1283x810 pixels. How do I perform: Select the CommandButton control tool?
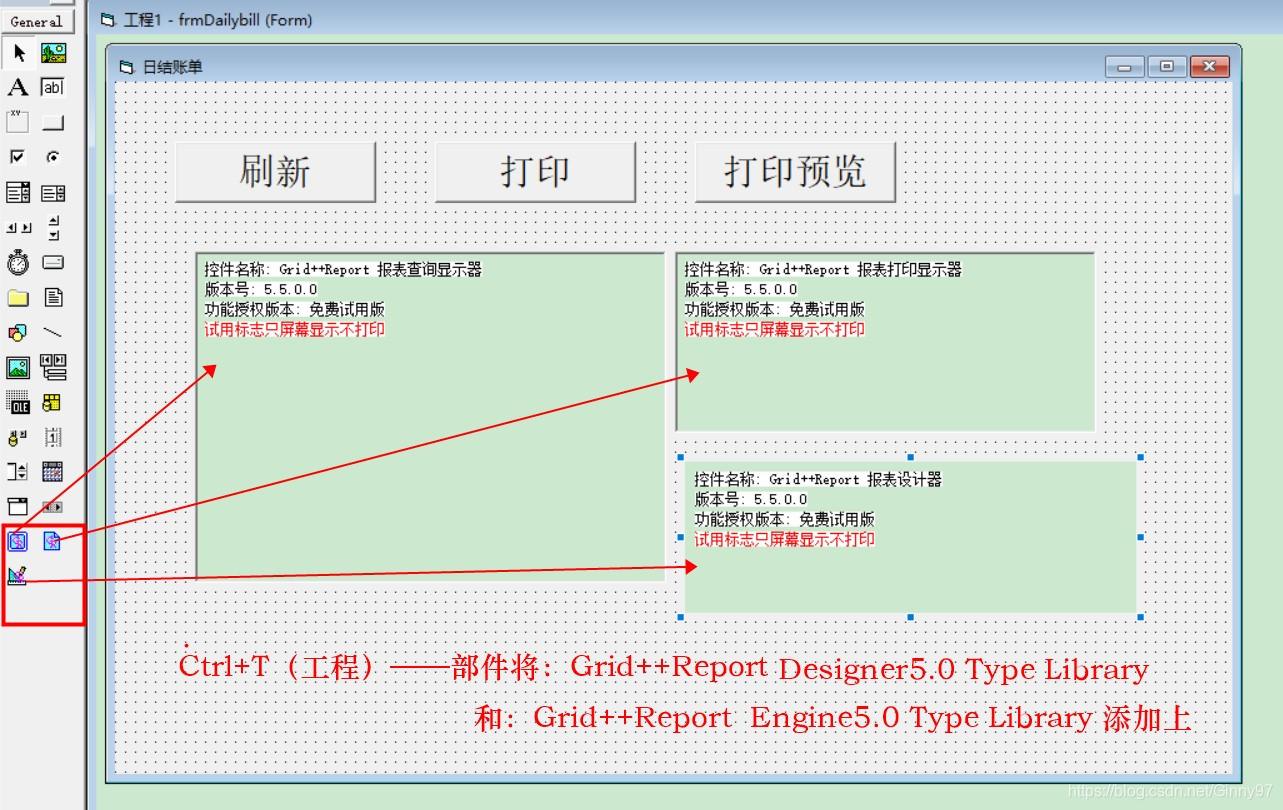tap(53, 122)
